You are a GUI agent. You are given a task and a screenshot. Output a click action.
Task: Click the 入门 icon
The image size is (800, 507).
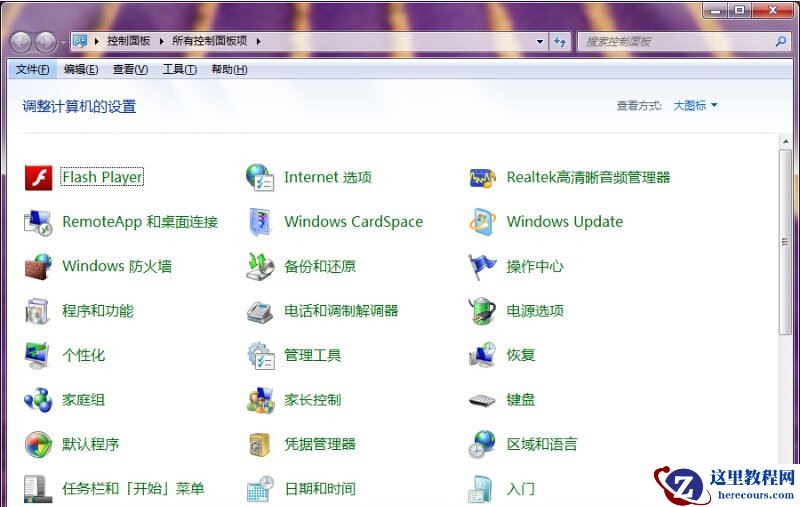click(x=481, y=489)
